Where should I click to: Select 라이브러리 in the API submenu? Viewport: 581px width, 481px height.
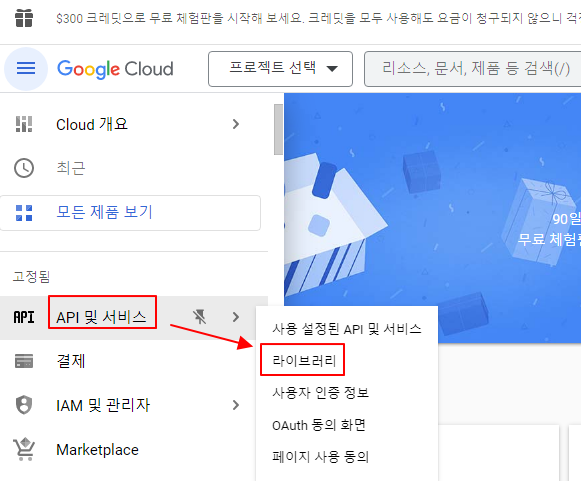[x=304, y=360]
